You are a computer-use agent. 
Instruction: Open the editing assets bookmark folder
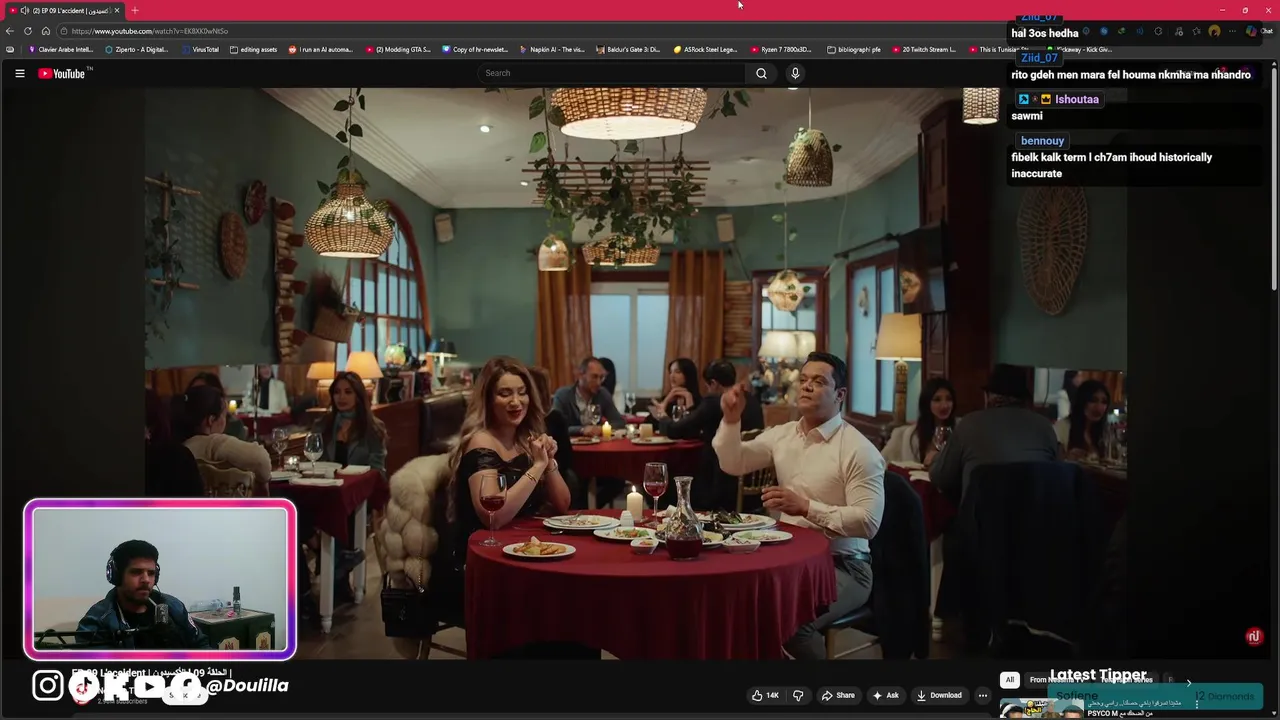tap(253, 49)
